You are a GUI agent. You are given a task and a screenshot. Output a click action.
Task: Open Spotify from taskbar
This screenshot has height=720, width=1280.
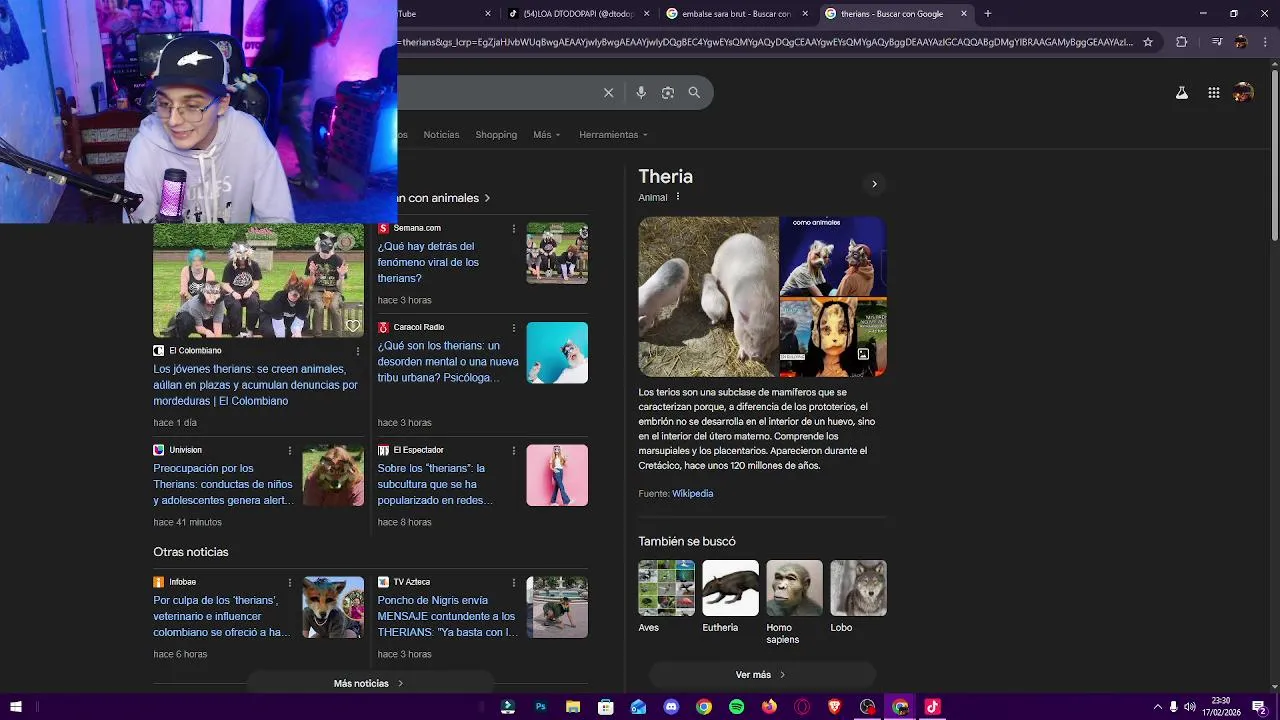point(737,707)
